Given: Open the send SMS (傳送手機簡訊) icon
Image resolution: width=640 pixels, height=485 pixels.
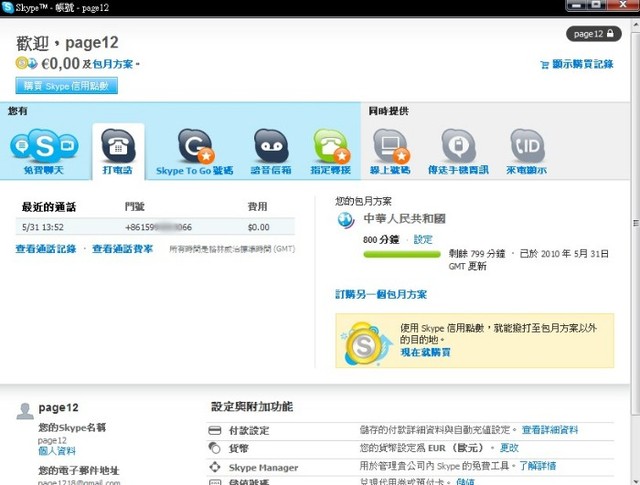Looking at the screenshot, I should pos(458,146).
